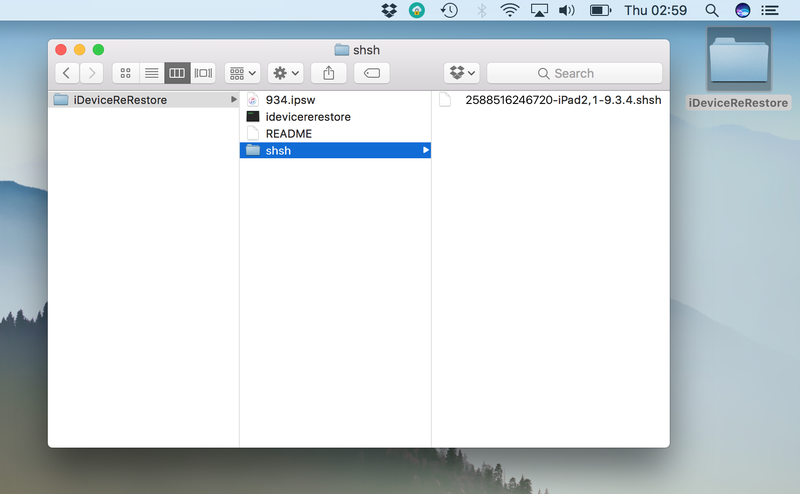The image size is (800, 494).
Task: Click the Finder Search field
Action: 574,73
